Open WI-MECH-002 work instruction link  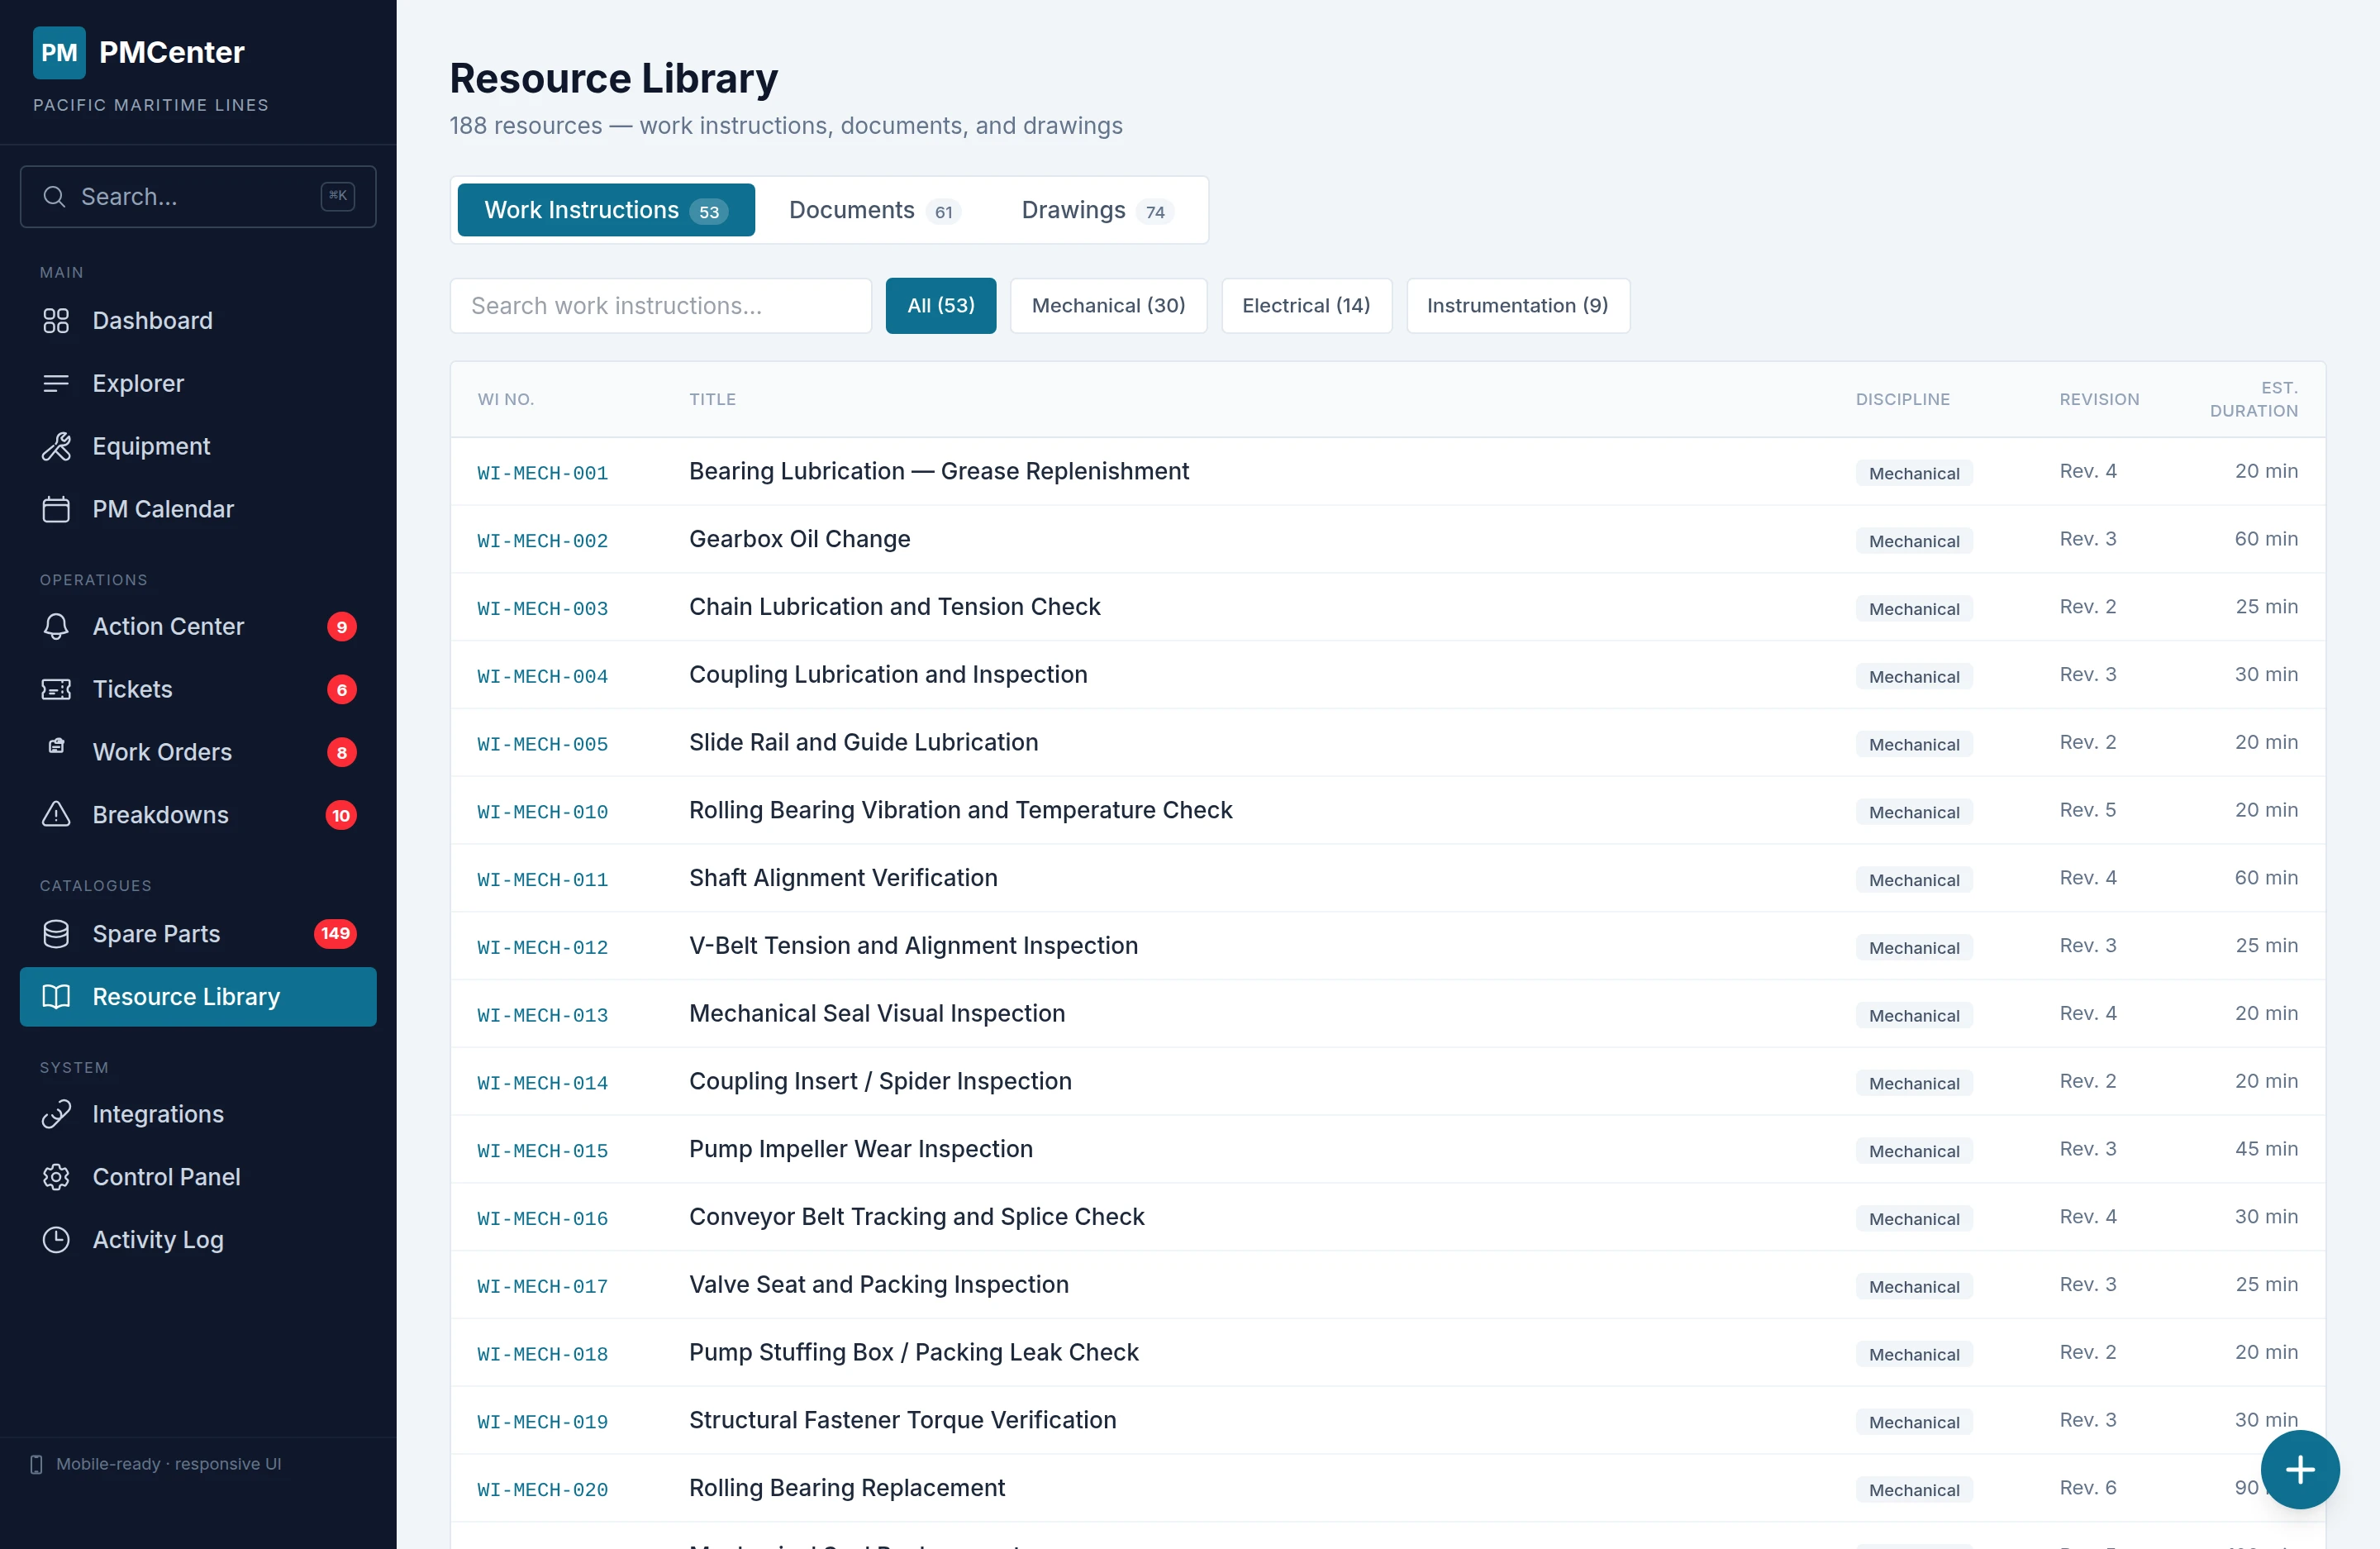(x=542, y=541)
